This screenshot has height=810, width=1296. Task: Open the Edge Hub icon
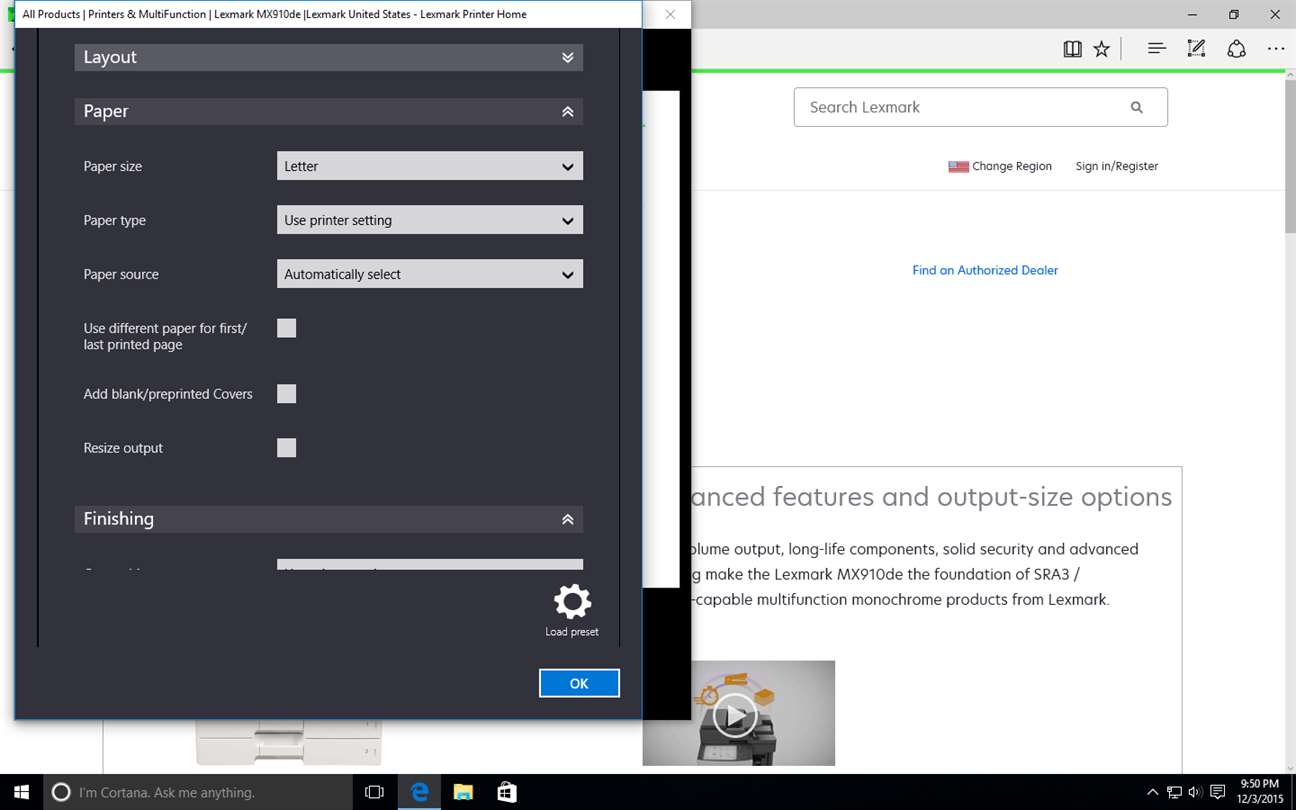tap(1157, 48)
